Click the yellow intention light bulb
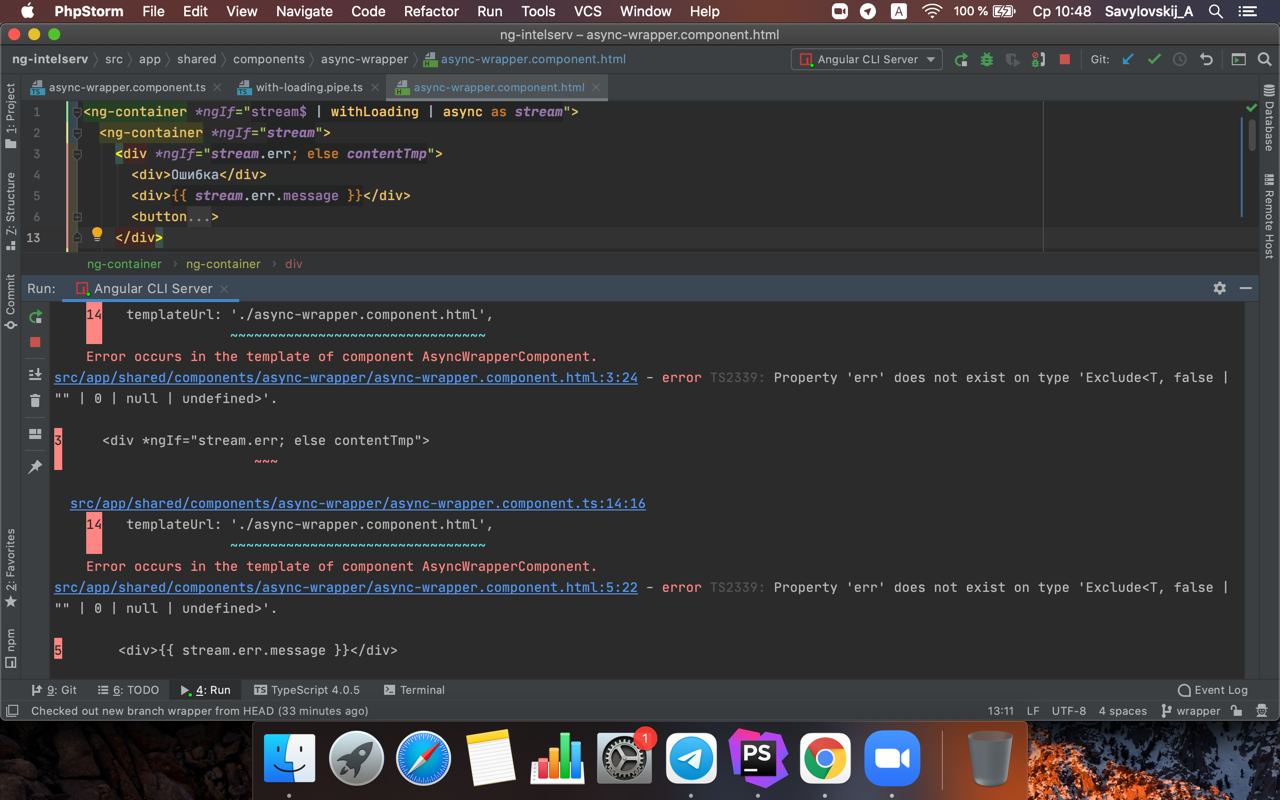The width and height of the screenshot is (1280, 800). click(97, 235)
